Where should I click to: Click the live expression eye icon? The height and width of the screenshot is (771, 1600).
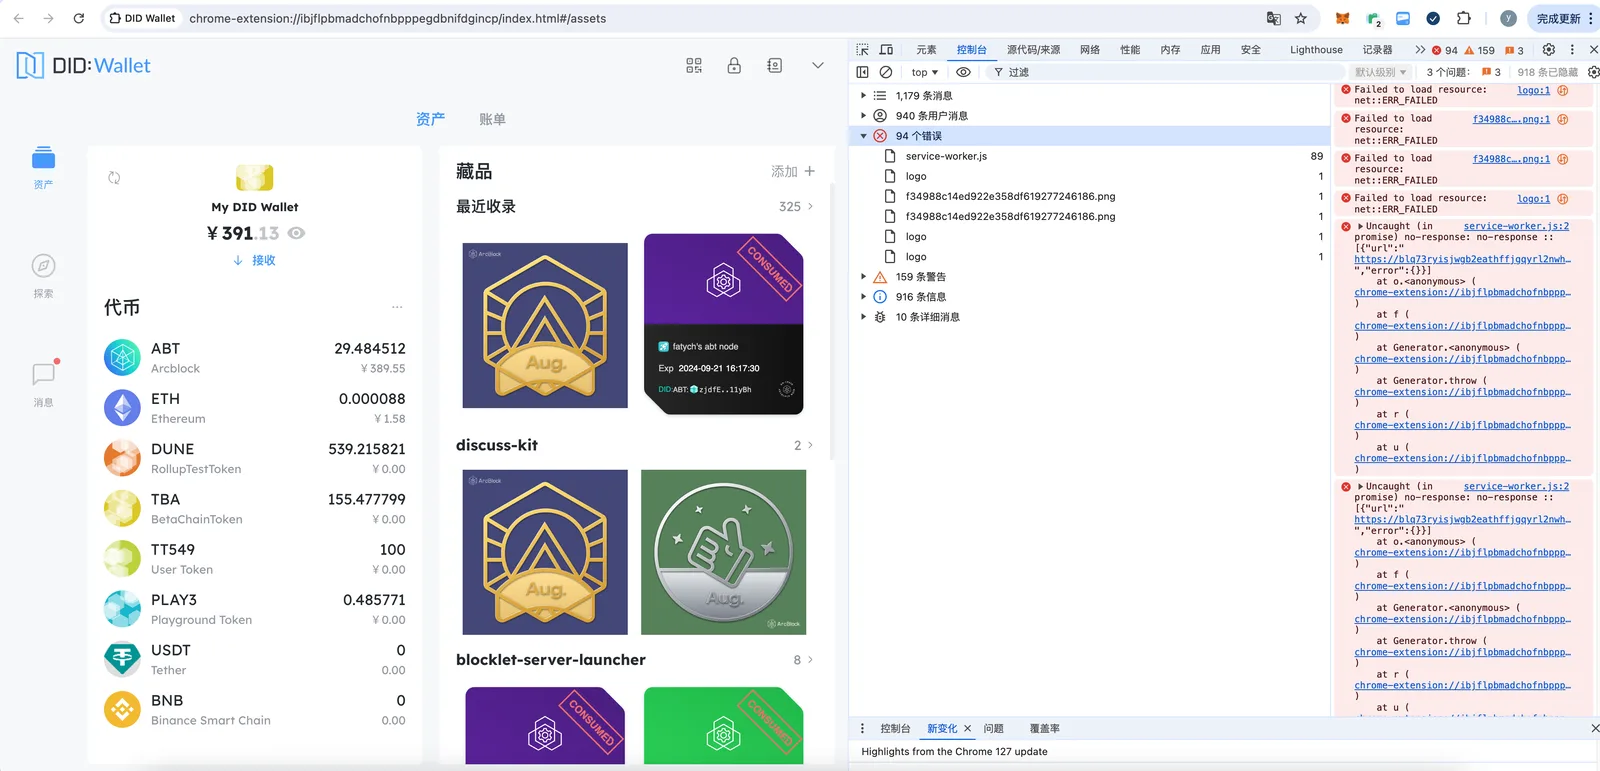coord(963,72)
